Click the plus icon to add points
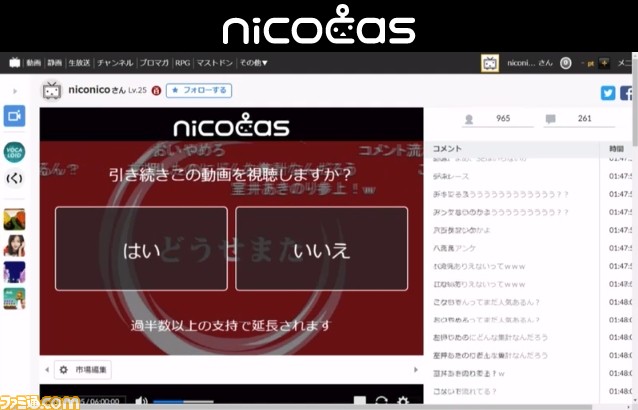 click(x=604, y=63)
